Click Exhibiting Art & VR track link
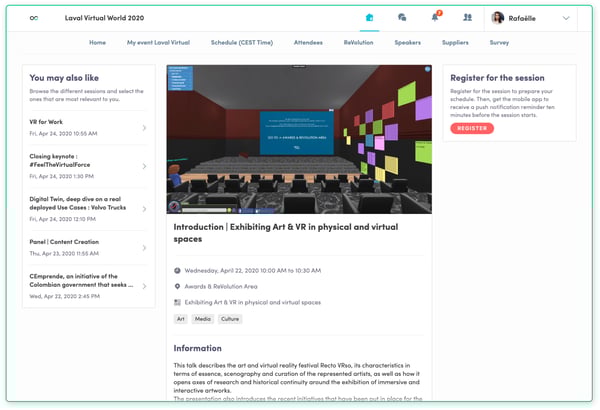 pos(253,302)
